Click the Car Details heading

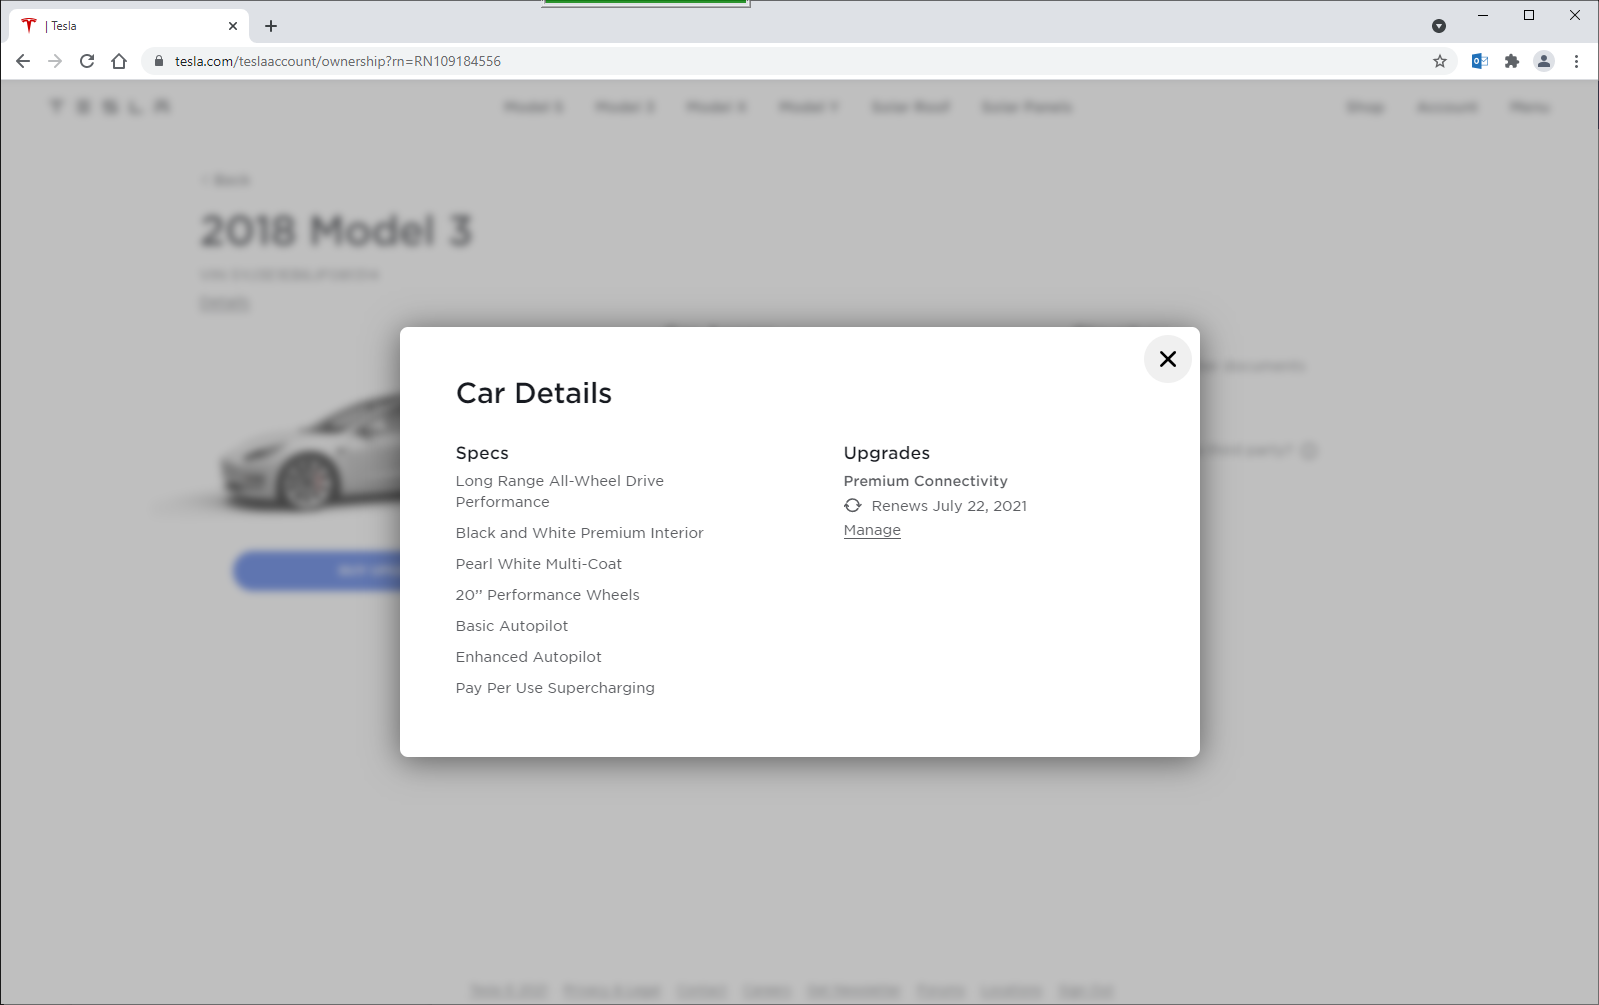[x=533, y=393]
